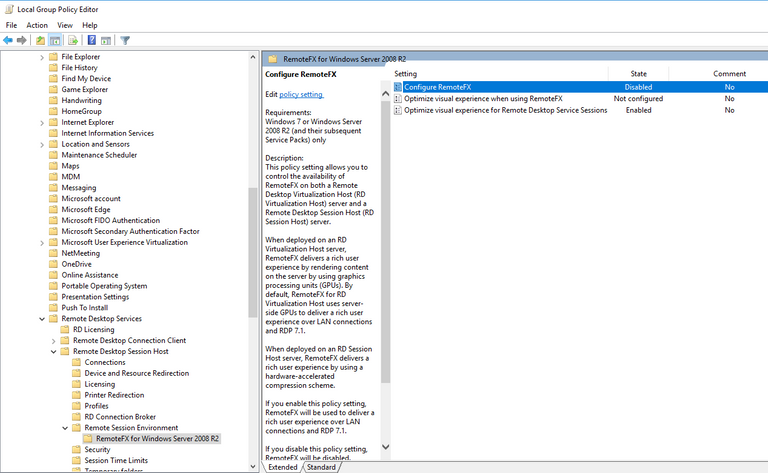Click description pane scroll up arrow

[385, 94]
